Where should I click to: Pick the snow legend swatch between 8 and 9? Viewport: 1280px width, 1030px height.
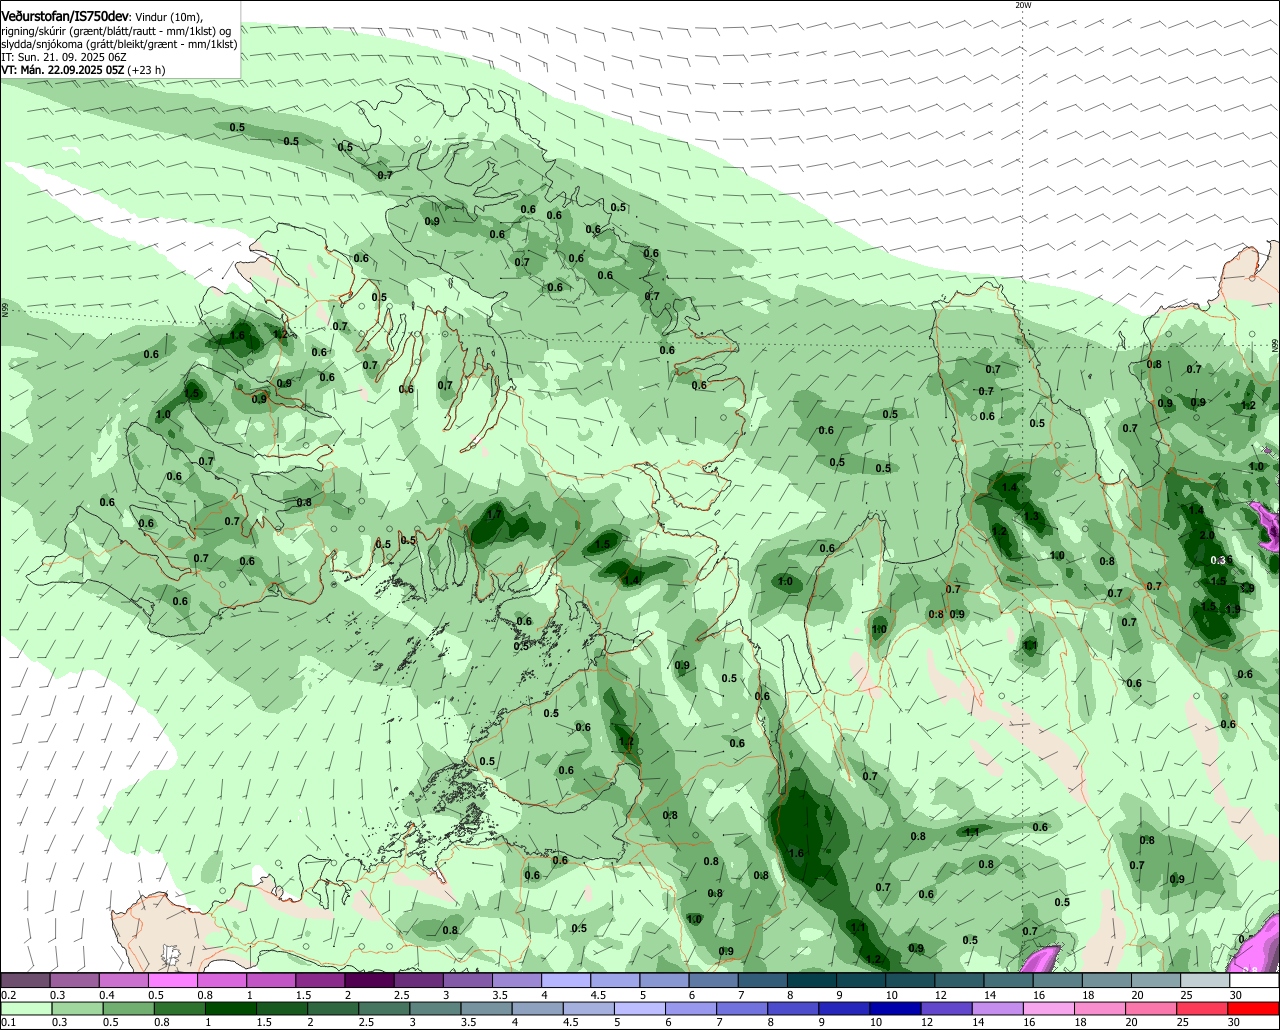812,980
